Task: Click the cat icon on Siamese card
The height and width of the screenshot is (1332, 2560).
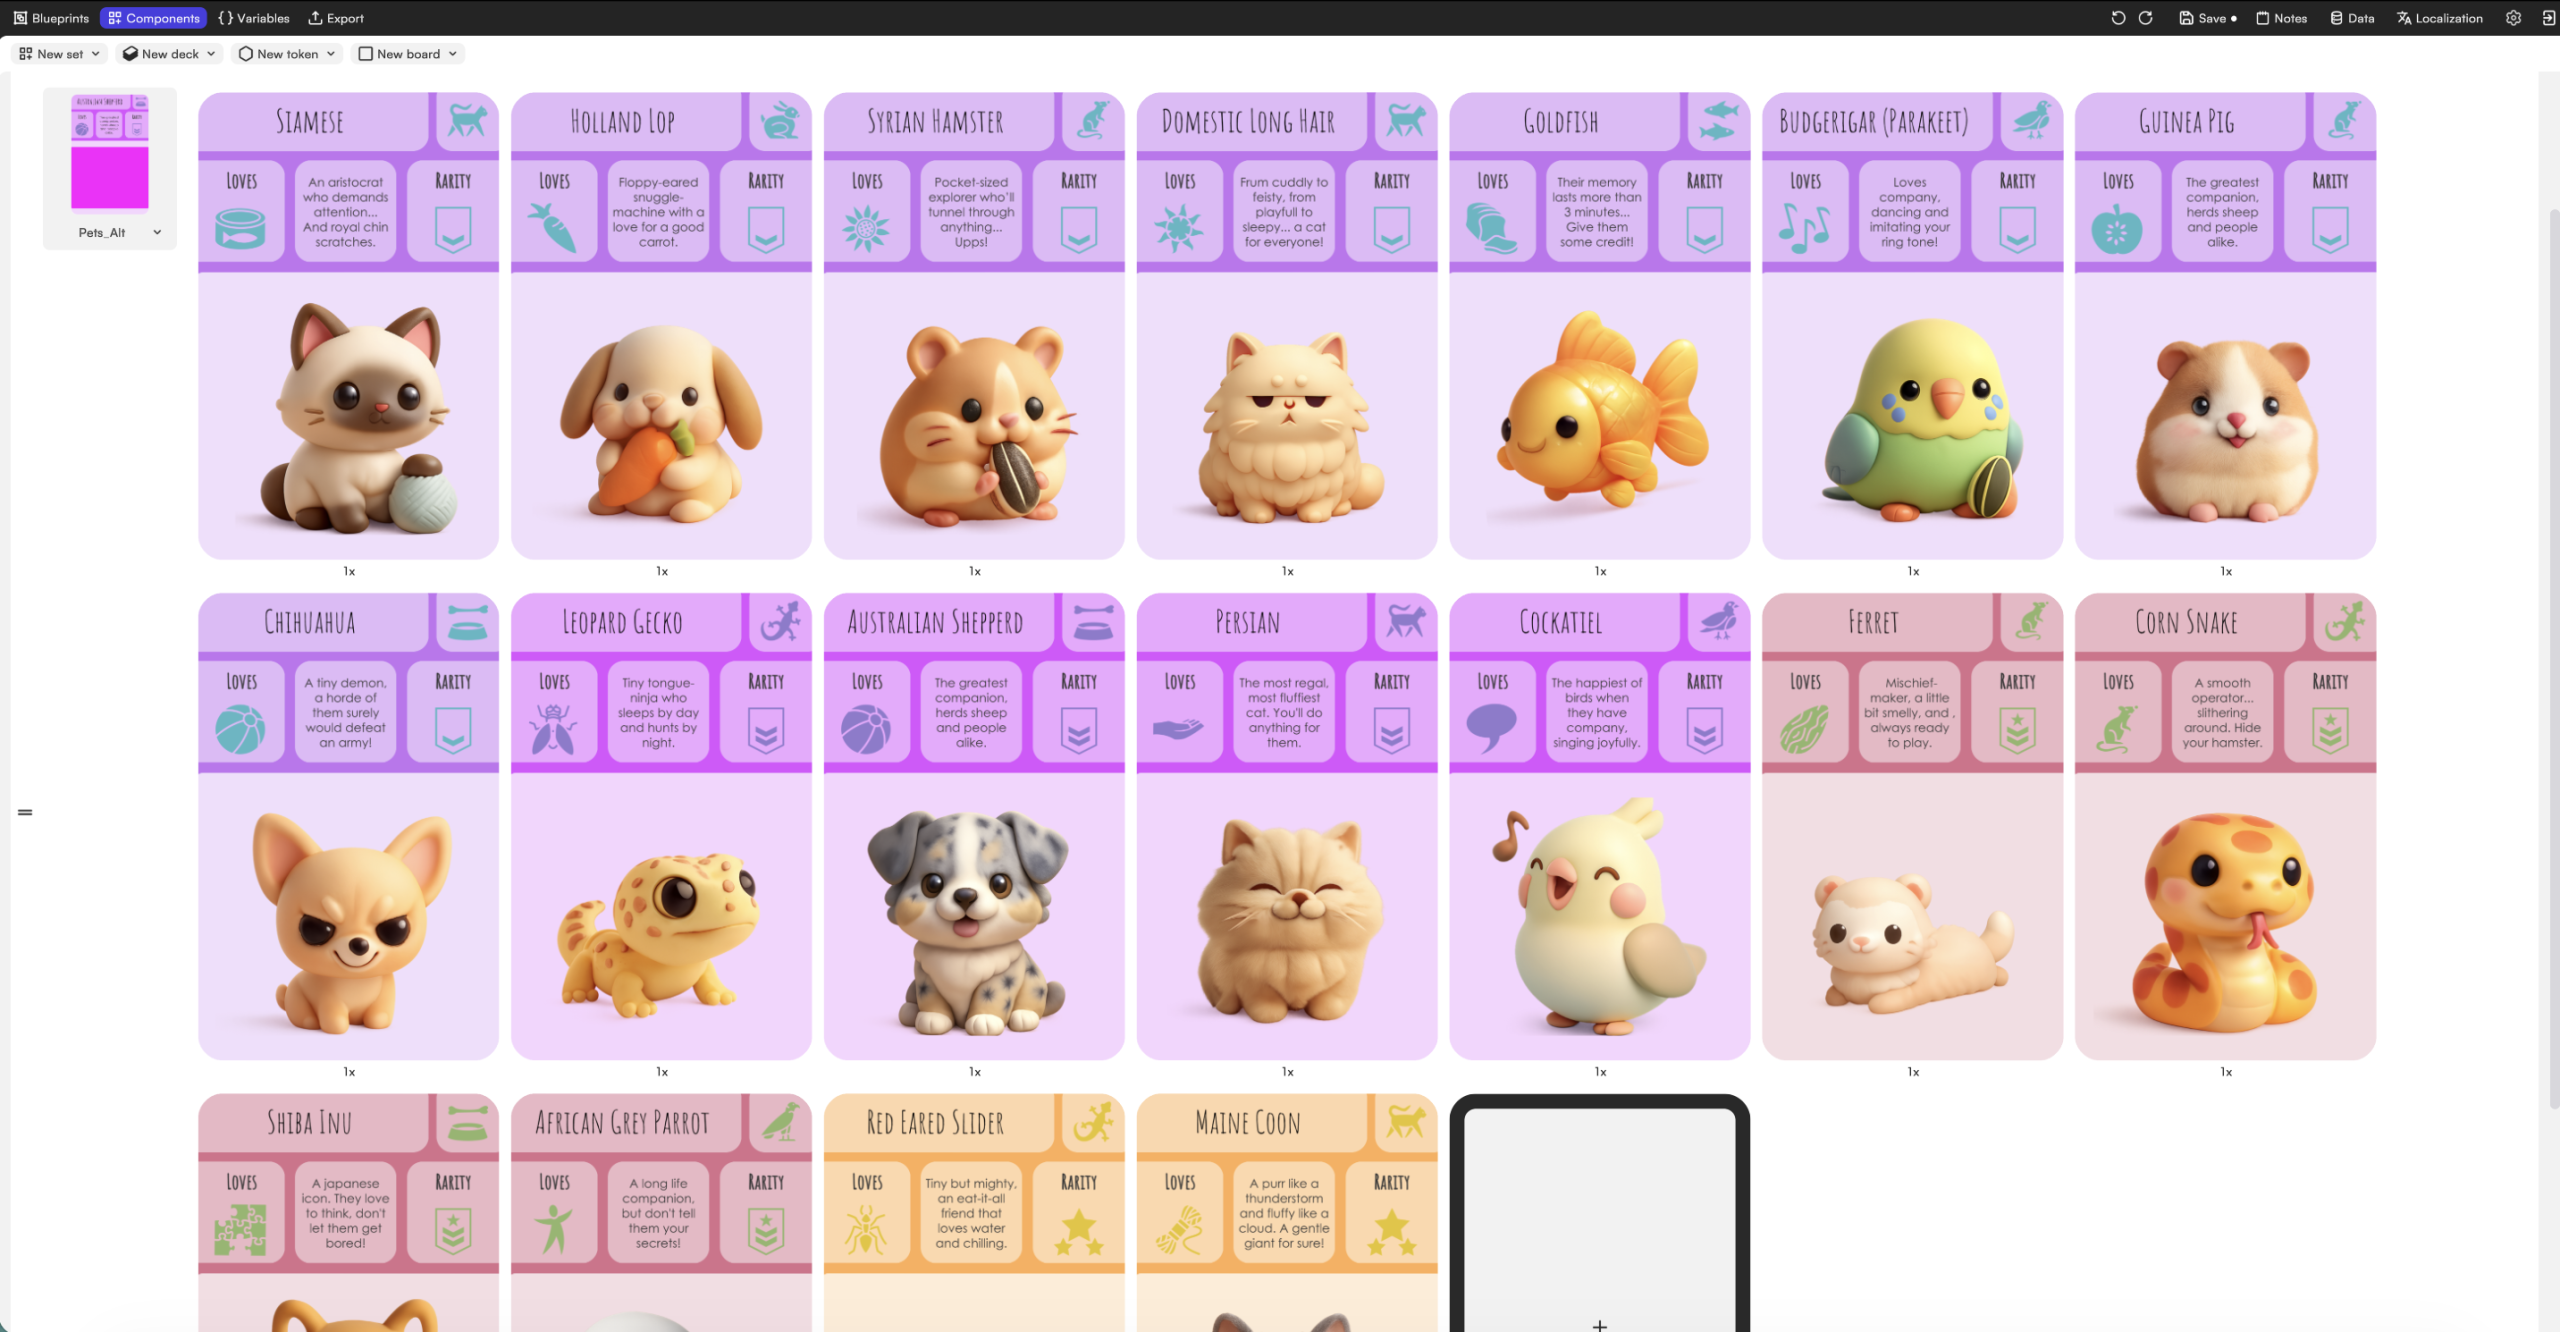Action: click(467, 121)
